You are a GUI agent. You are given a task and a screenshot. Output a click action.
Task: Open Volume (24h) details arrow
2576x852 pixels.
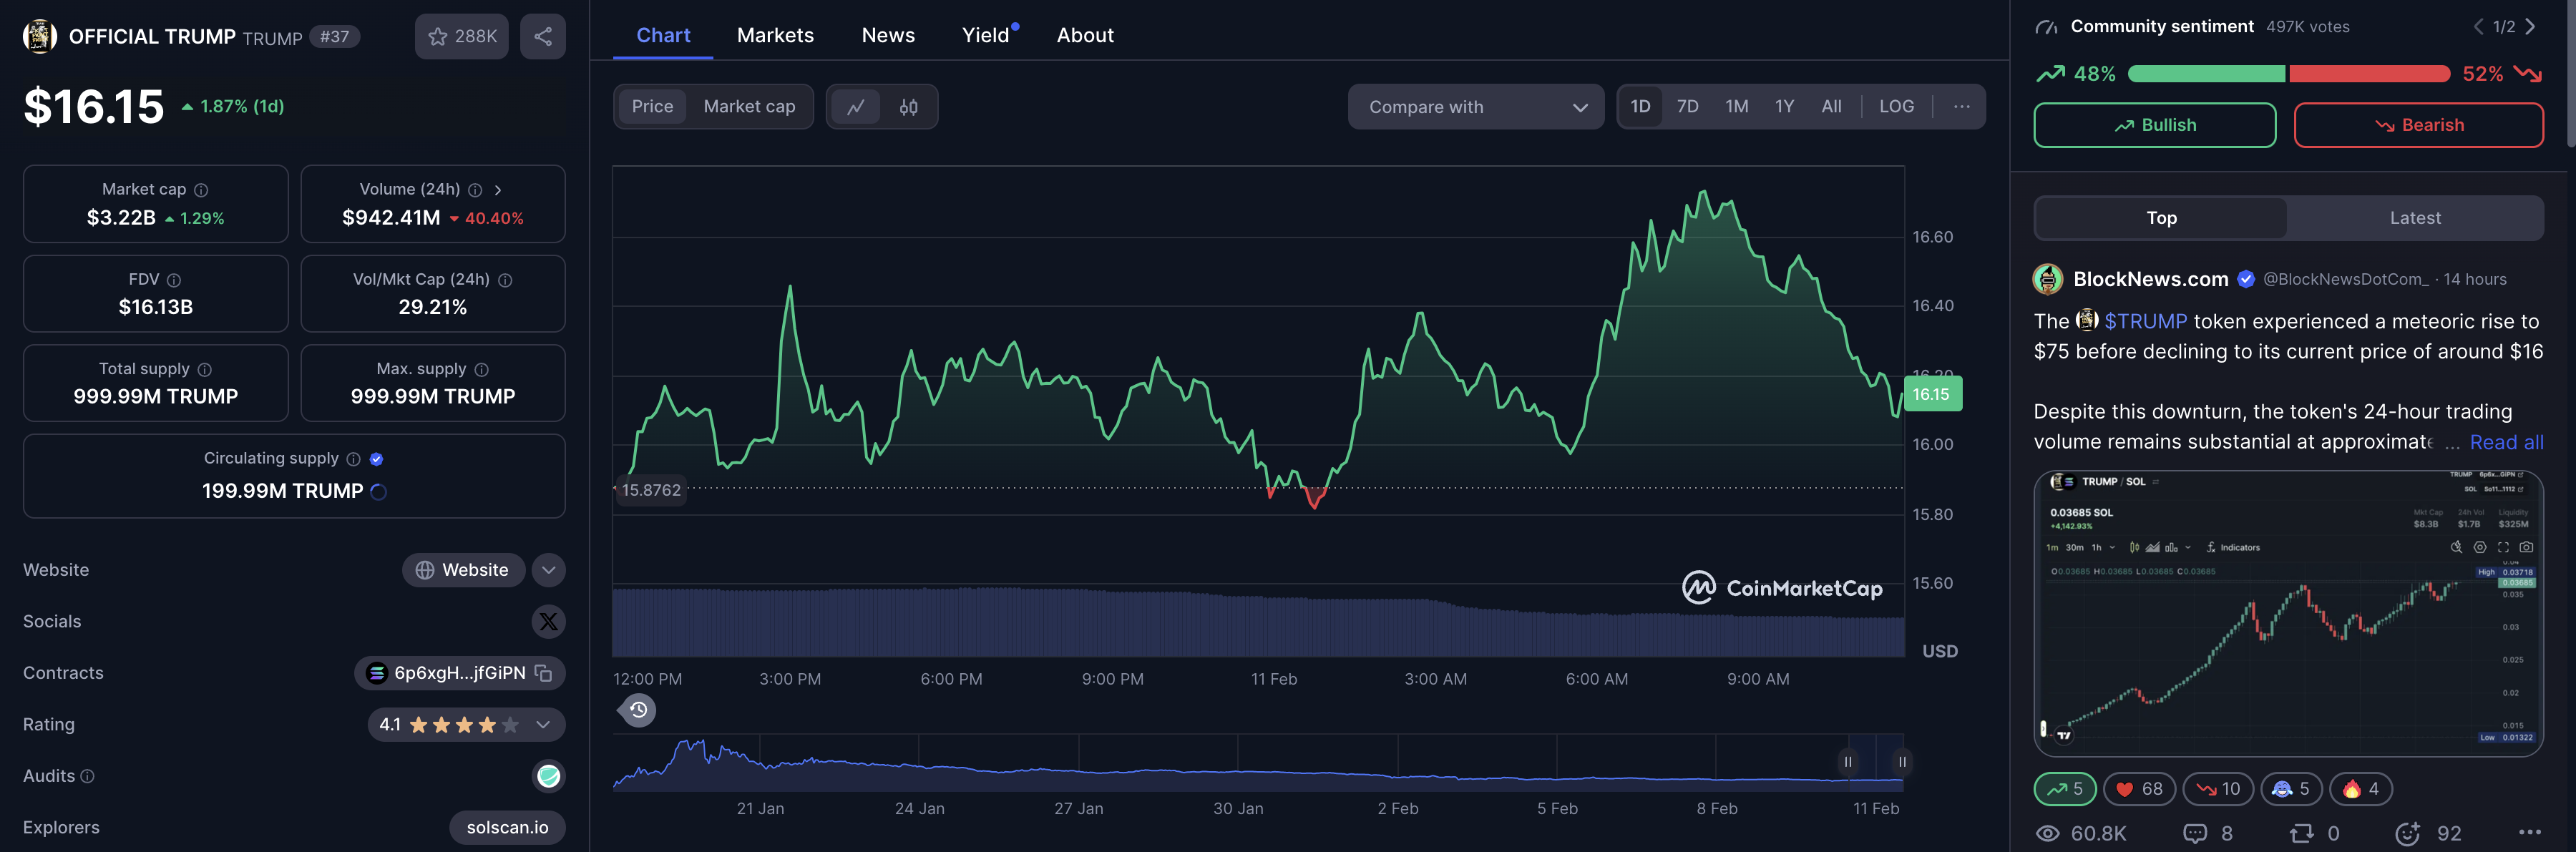click(x=498, y=190)
